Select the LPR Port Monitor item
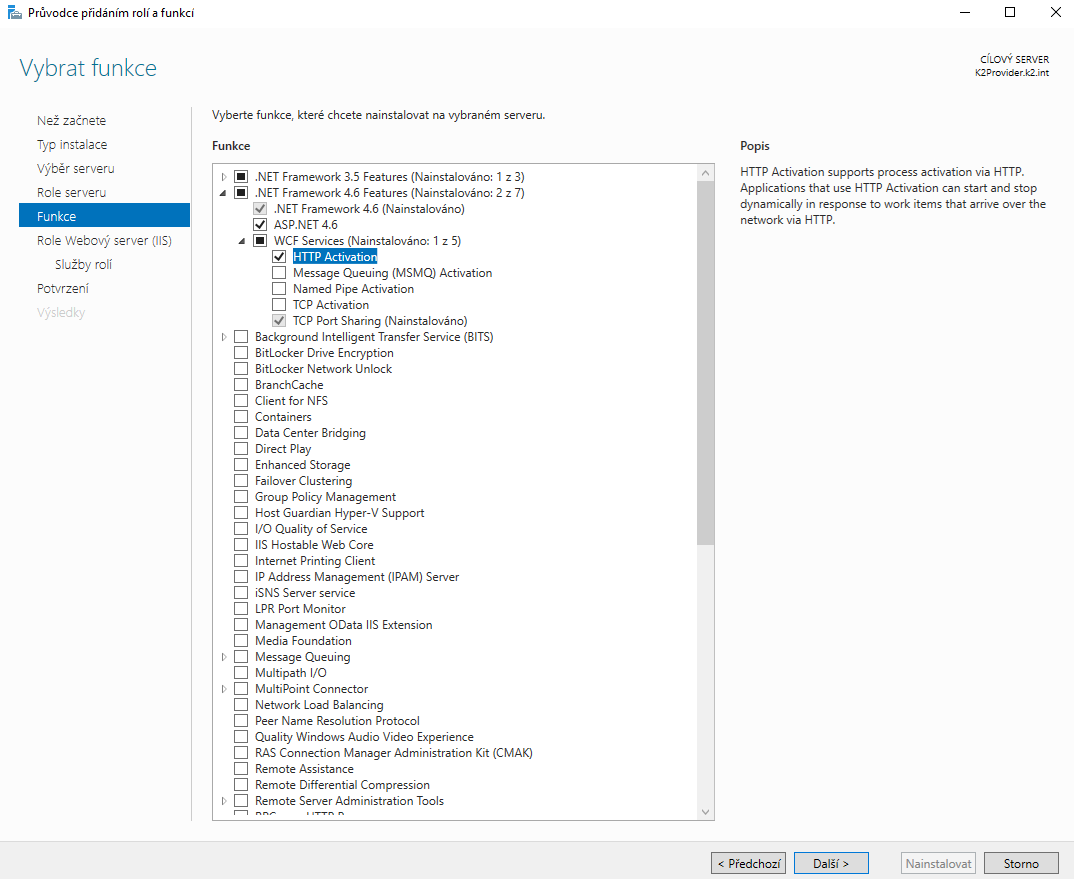The height and width of the screenshot is (879, 1074). coord(300,609)
